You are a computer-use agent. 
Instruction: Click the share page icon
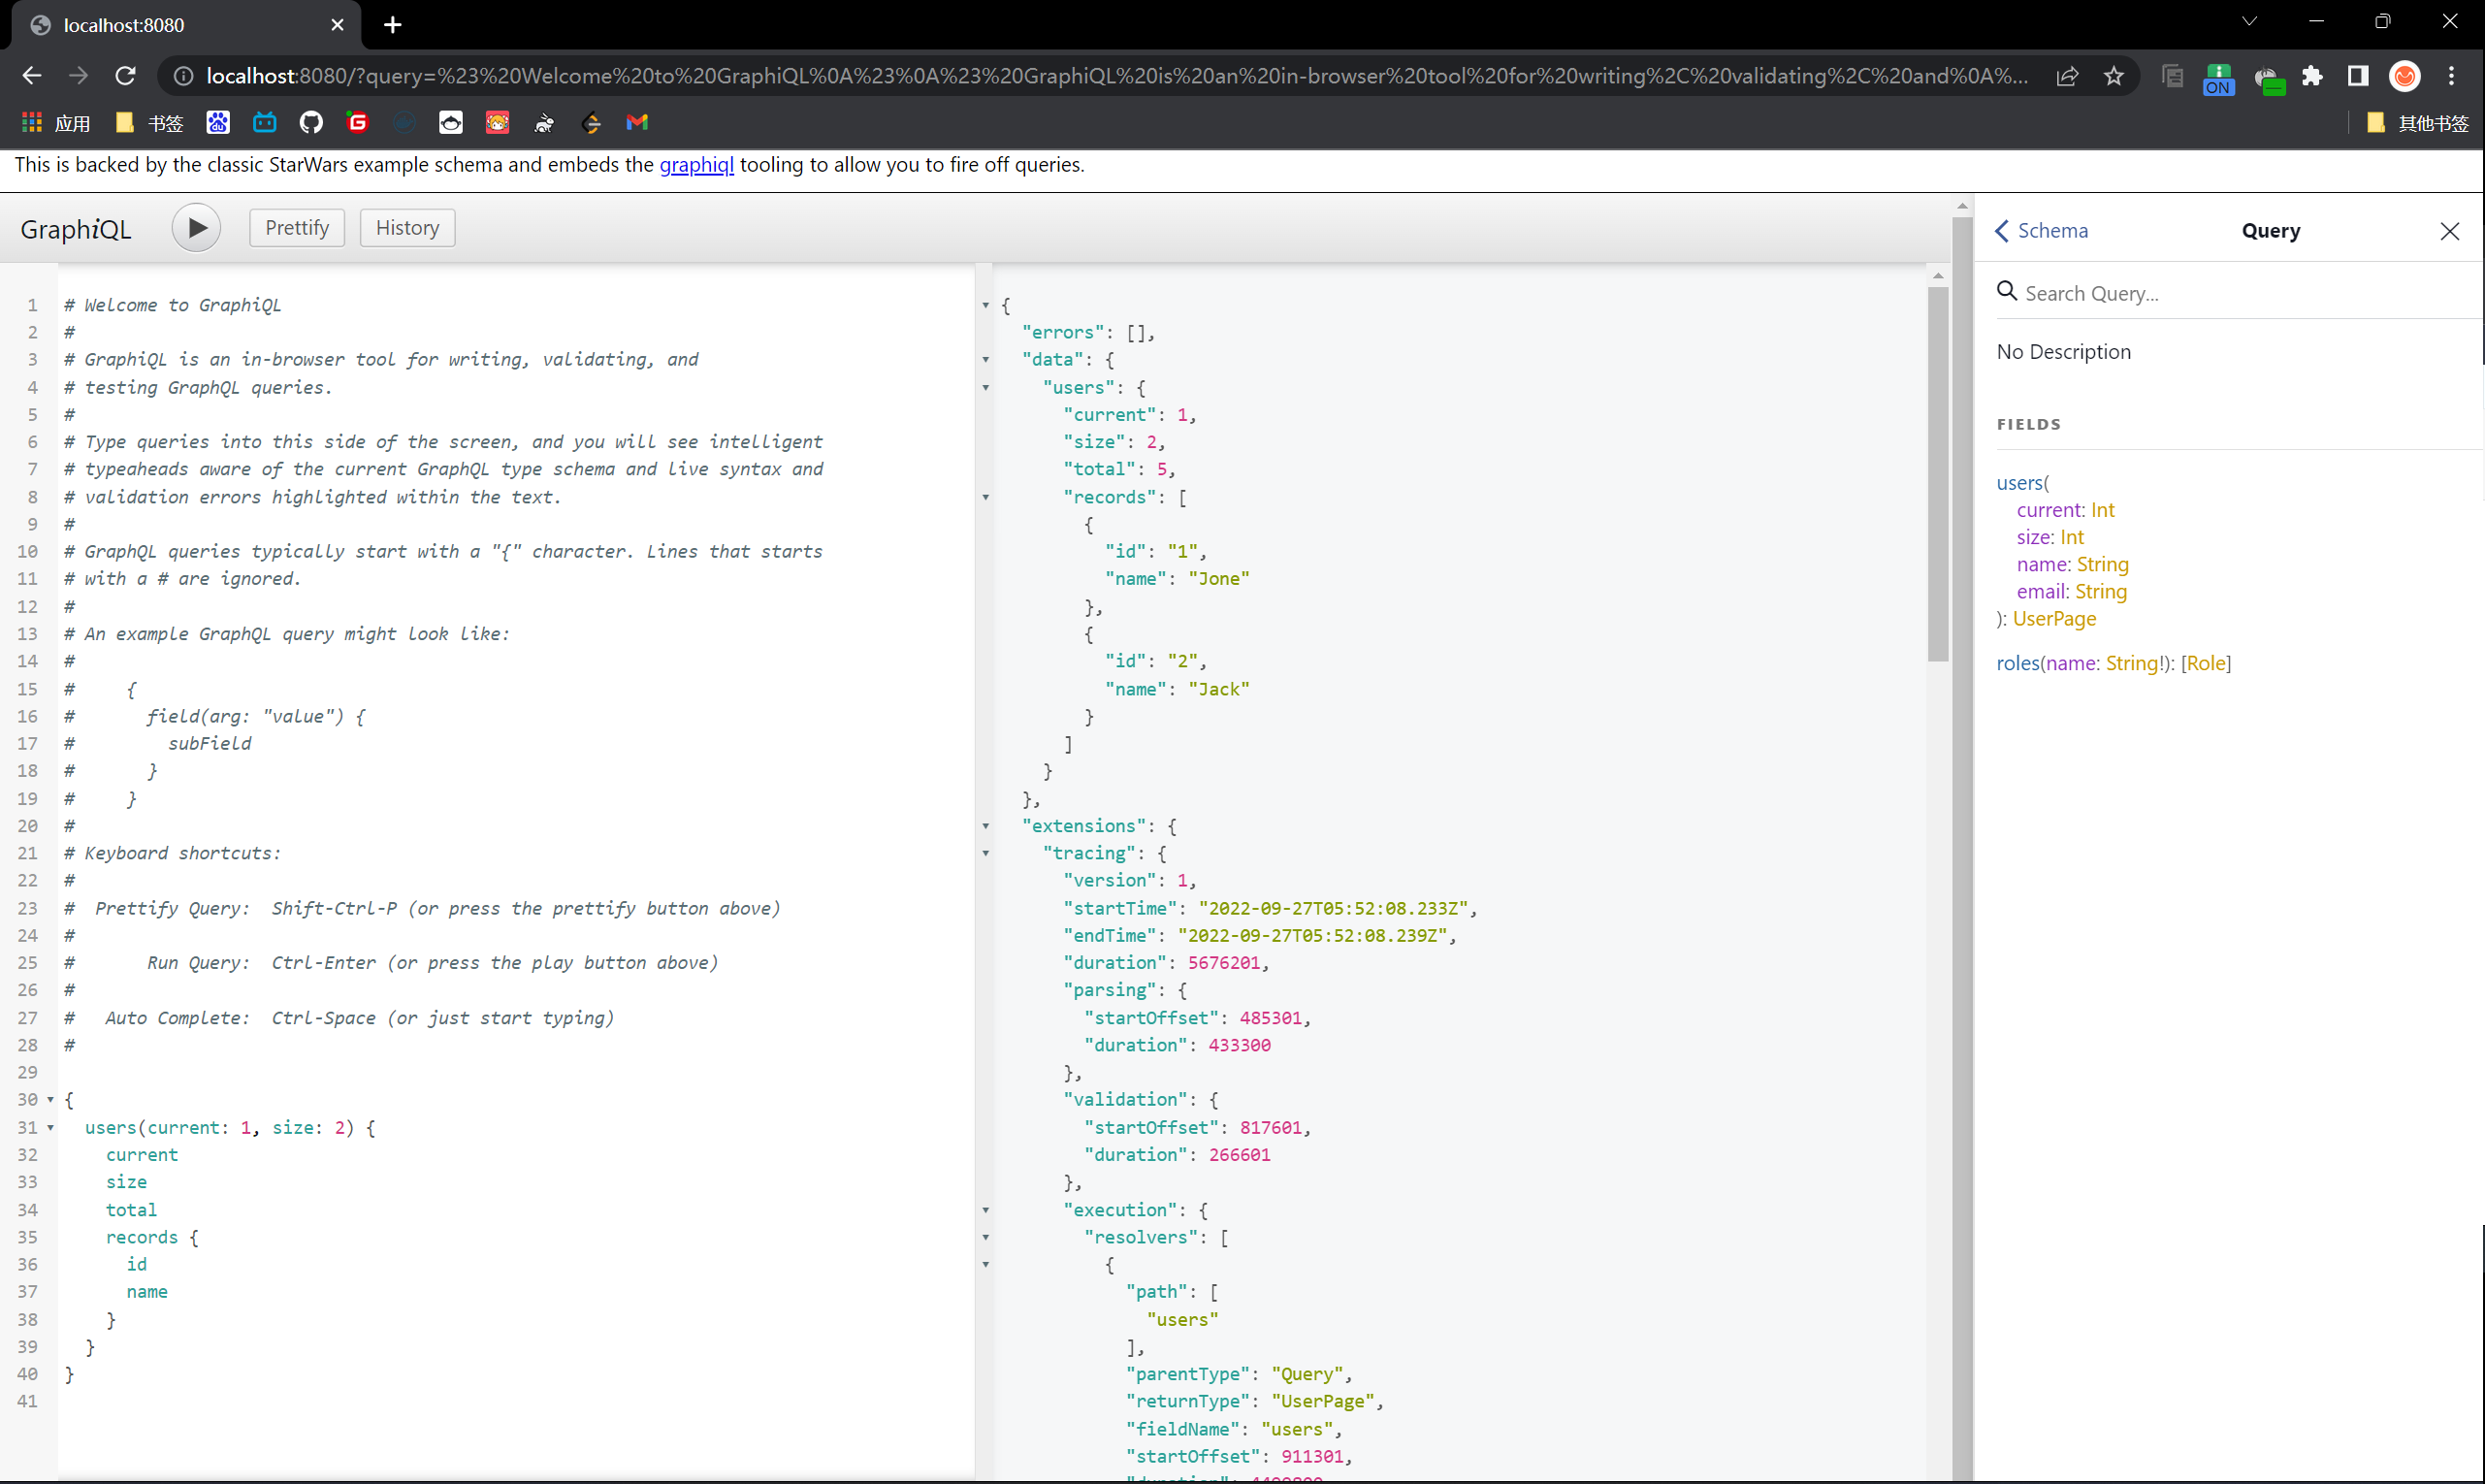pyautogui.click(x=2067, y=76)
